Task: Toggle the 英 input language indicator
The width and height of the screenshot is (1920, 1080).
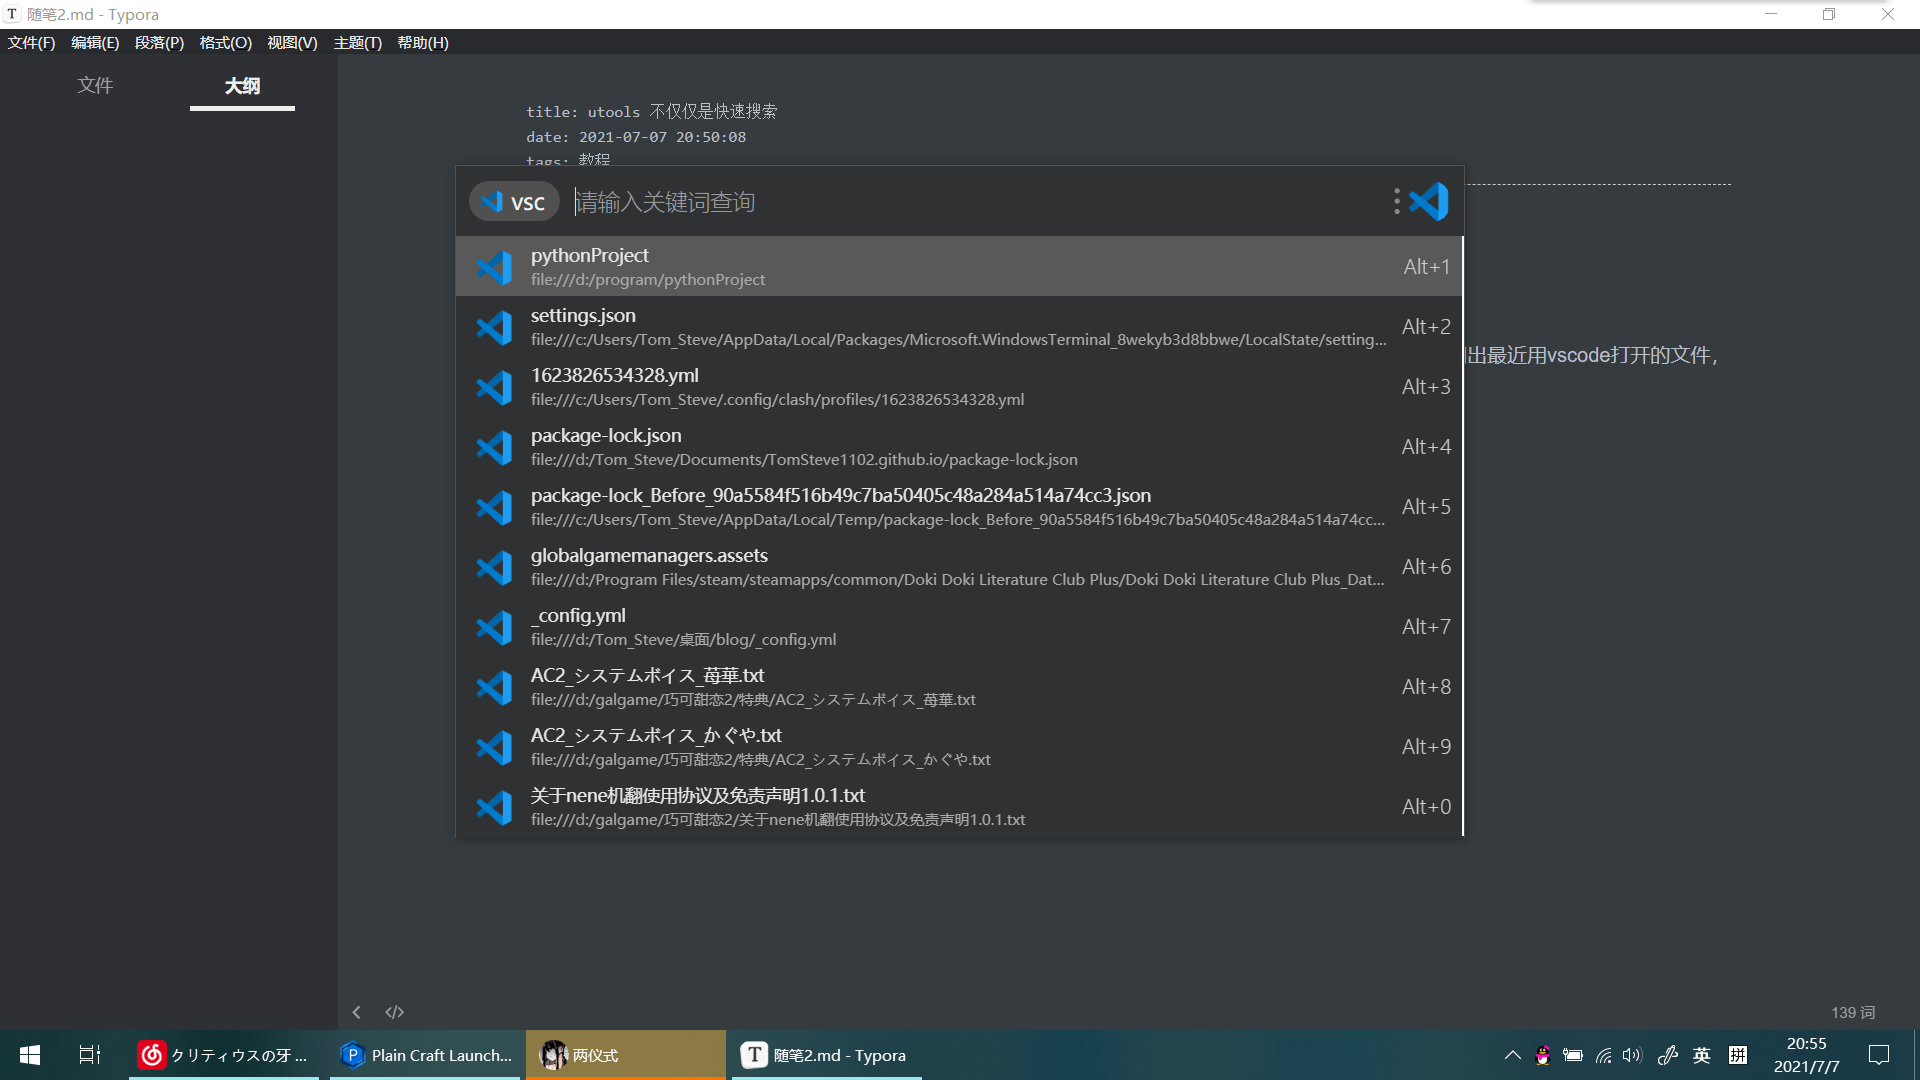Action: click(1701, 1055)
